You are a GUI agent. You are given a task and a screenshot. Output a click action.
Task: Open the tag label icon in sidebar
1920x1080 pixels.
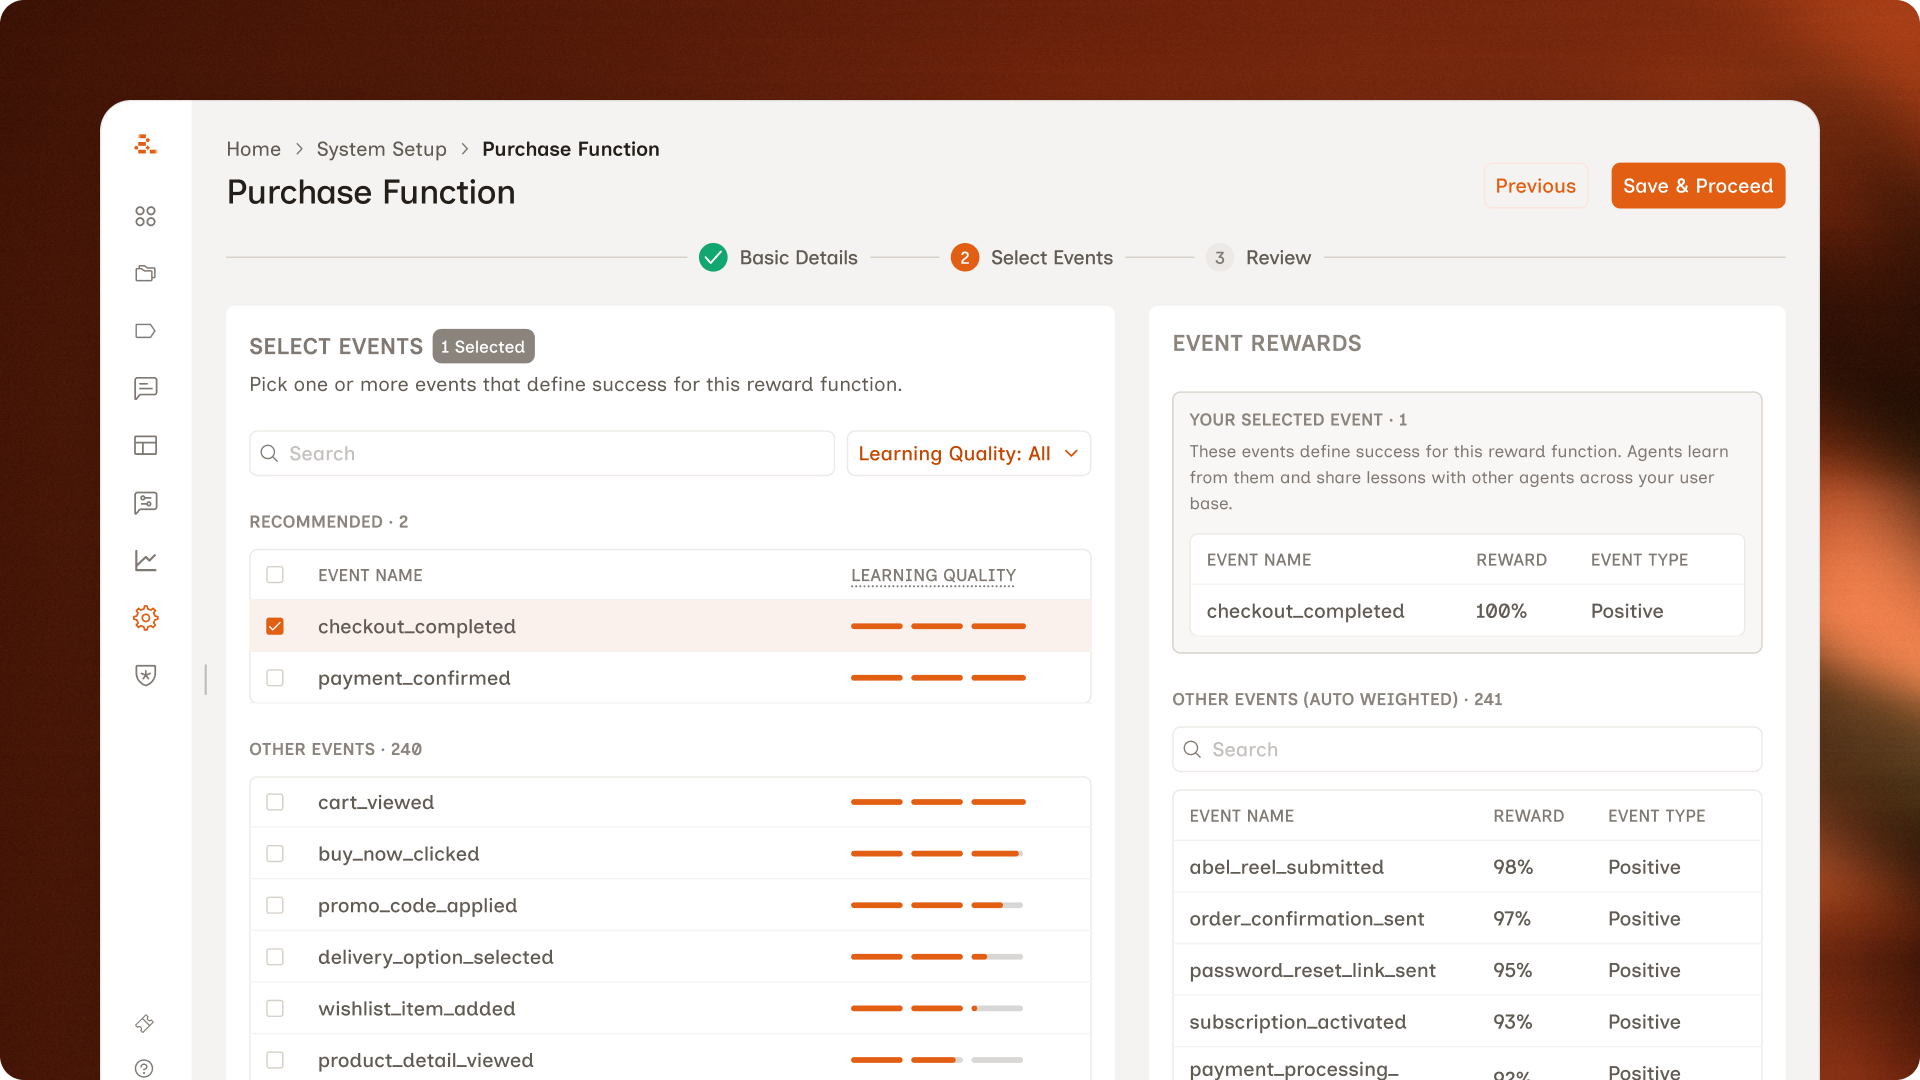click(146, 331)
